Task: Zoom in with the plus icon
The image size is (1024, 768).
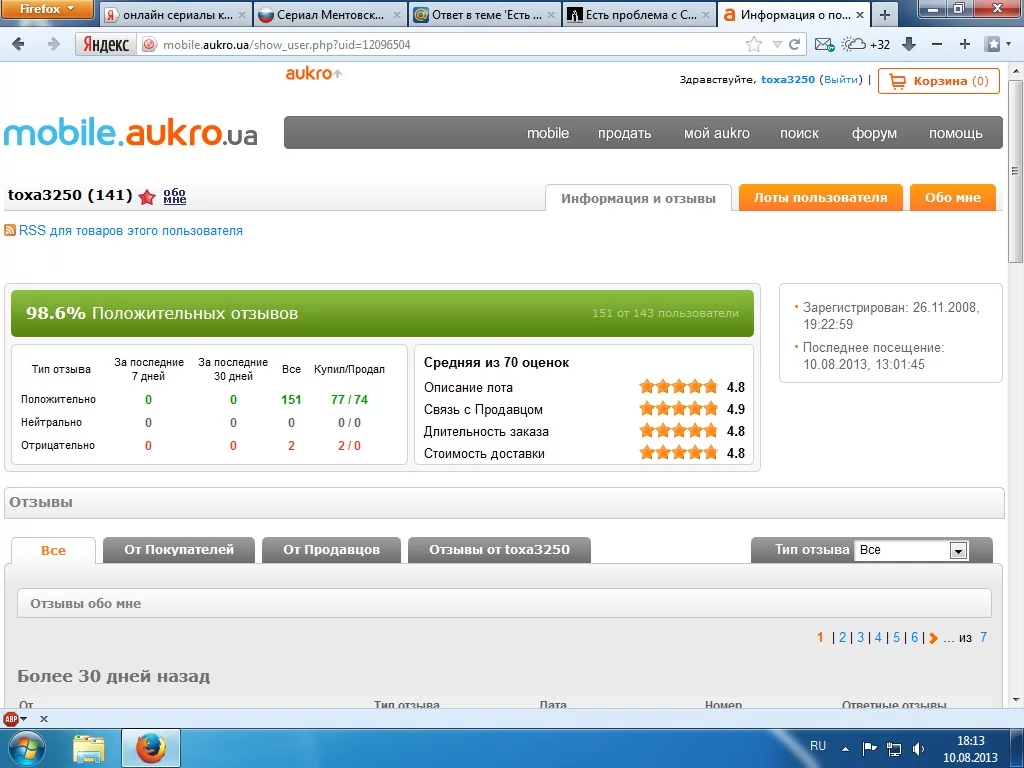Action: [965, 44]
